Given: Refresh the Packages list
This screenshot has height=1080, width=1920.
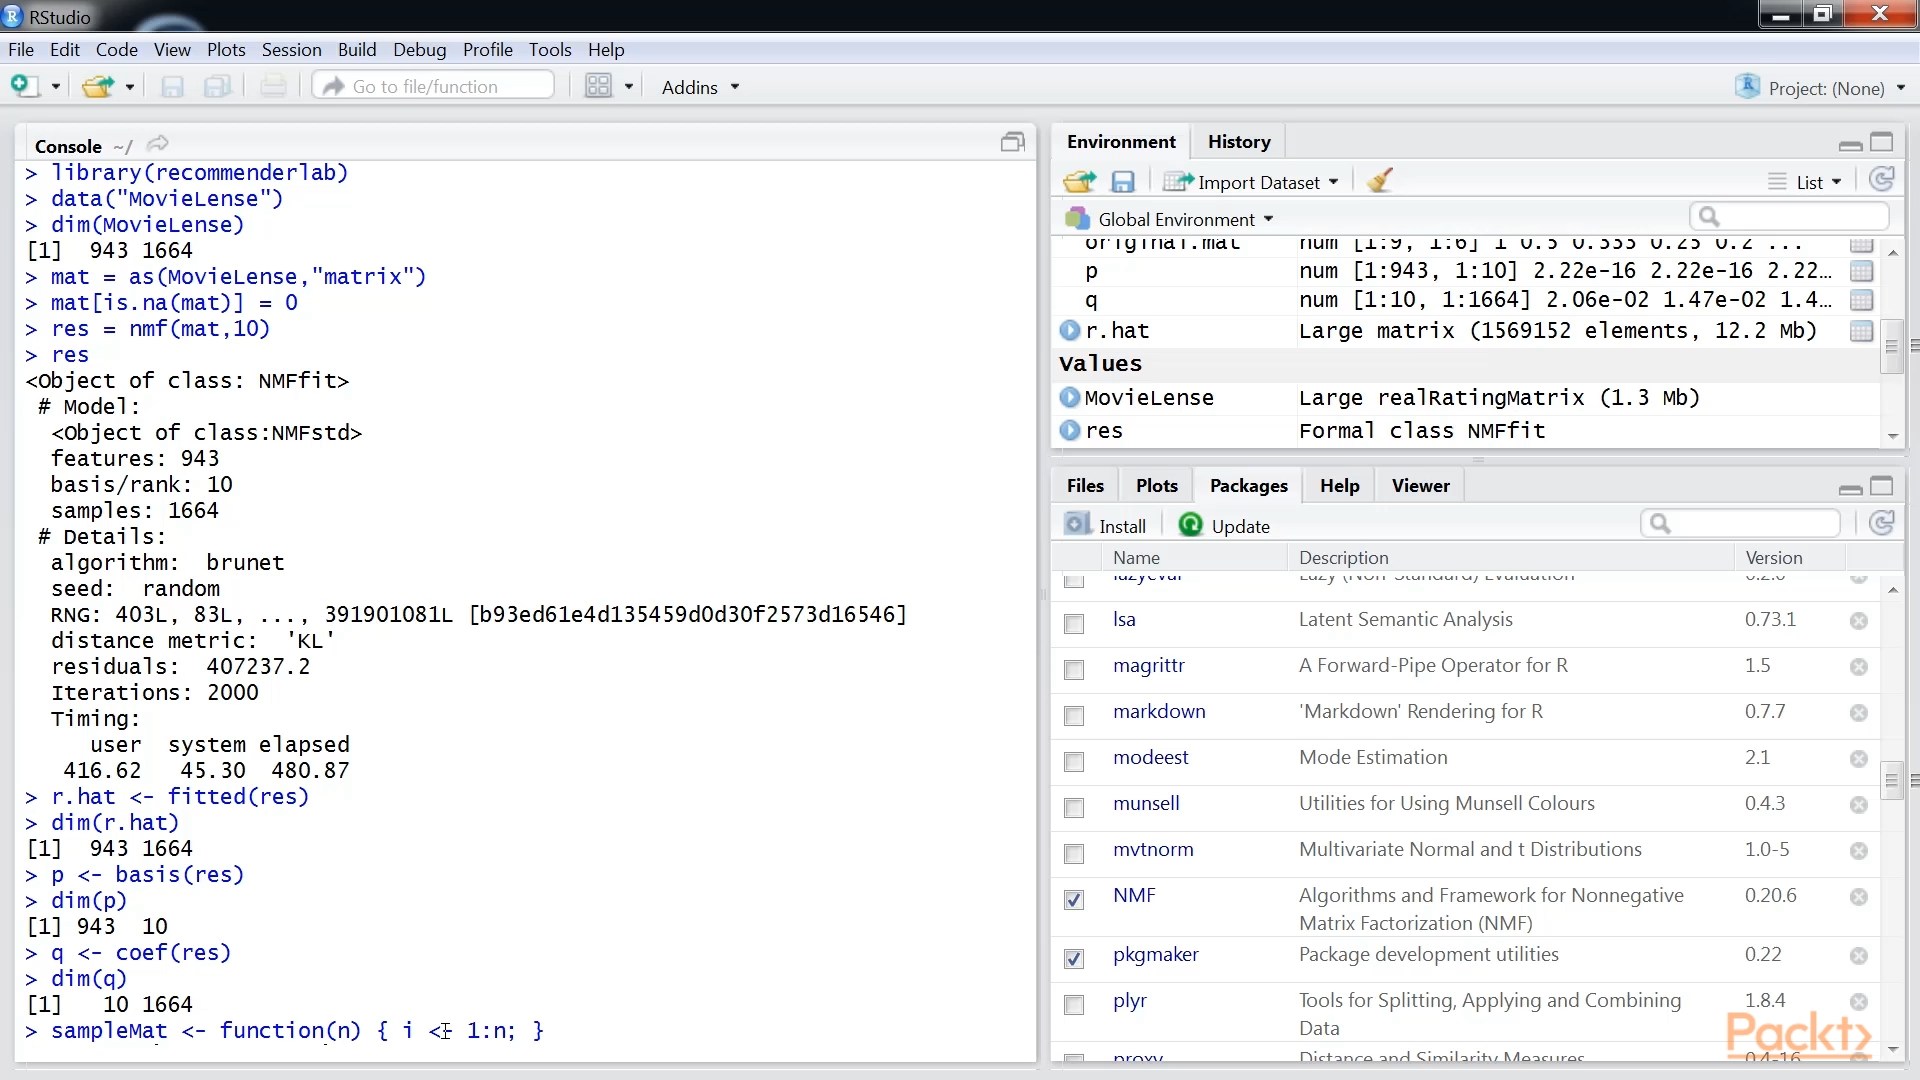Looking at the screenshot, I should [1882, 523].
